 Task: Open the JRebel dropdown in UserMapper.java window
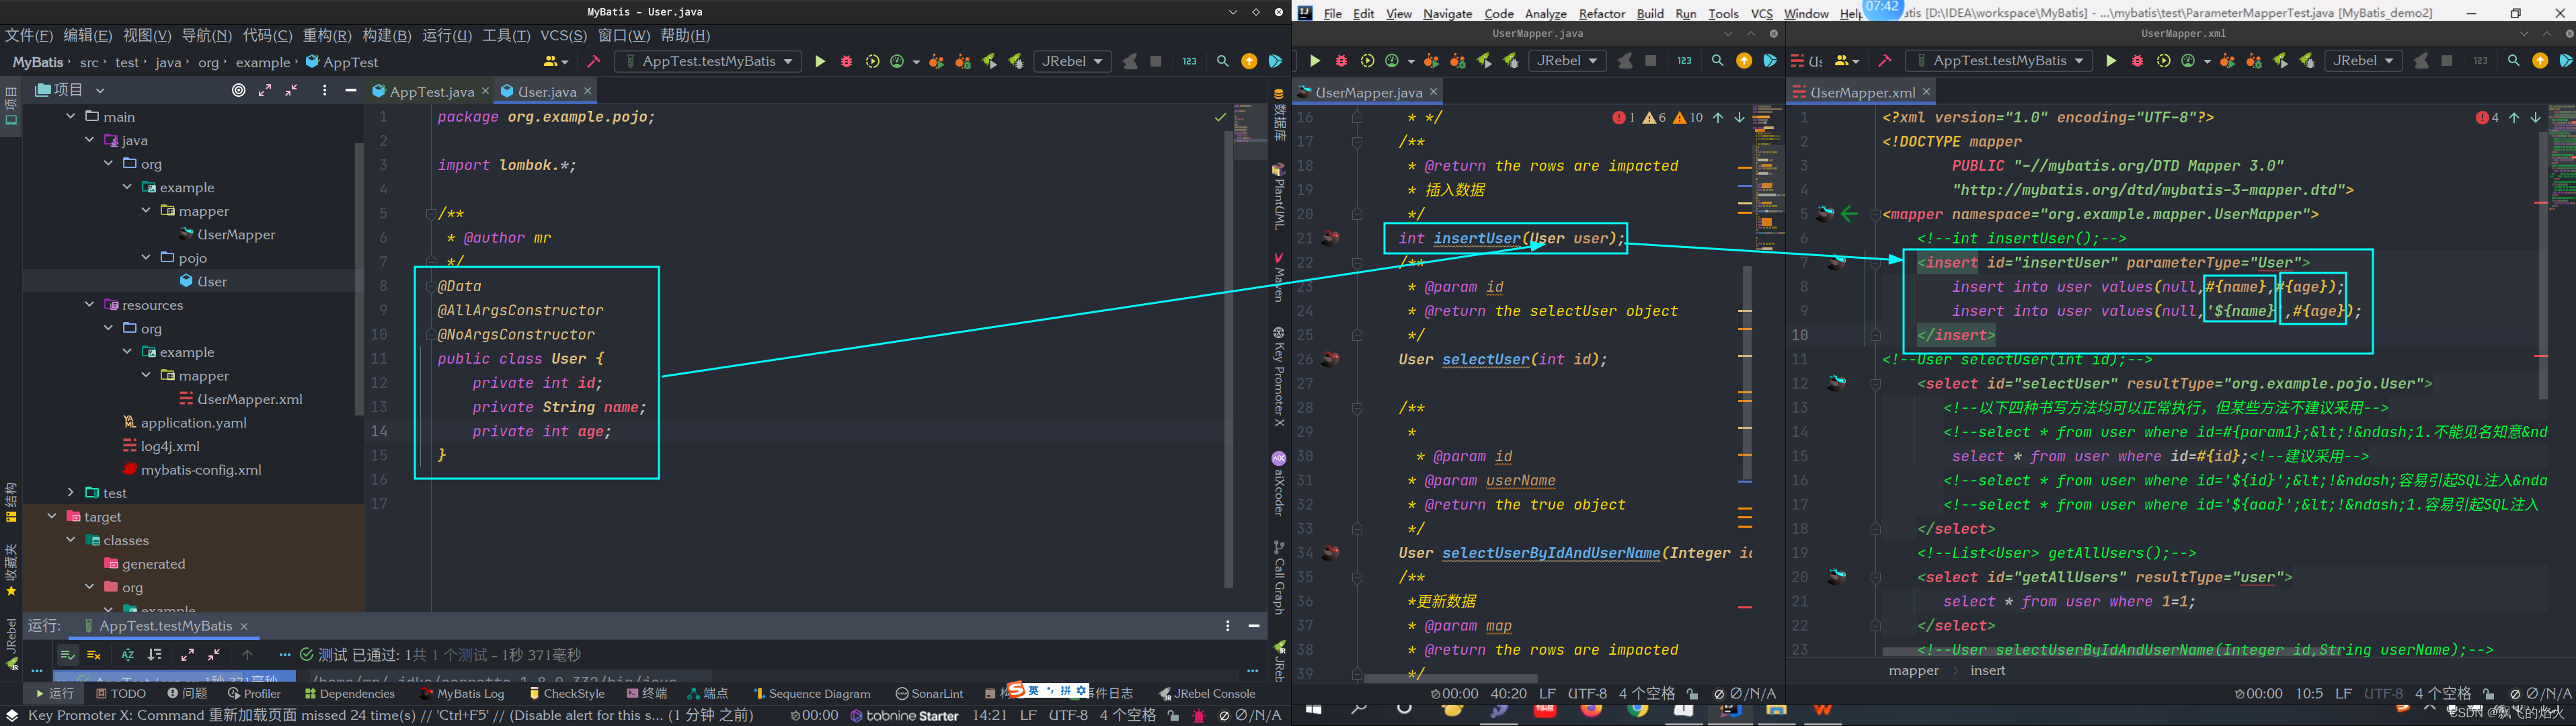pos(1567,62)
